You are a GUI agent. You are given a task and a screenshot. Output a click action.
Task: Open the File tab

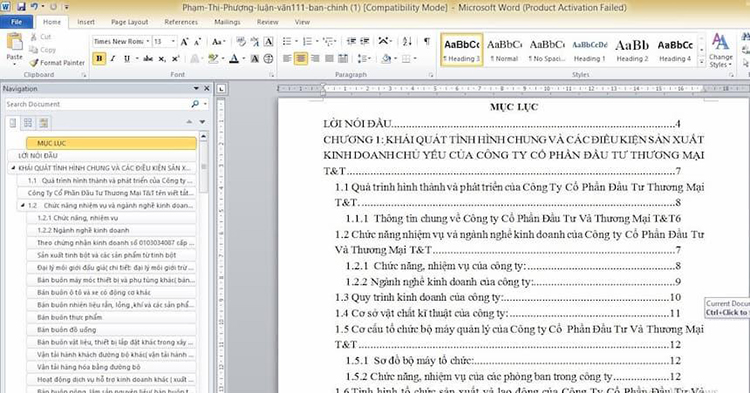16,22
